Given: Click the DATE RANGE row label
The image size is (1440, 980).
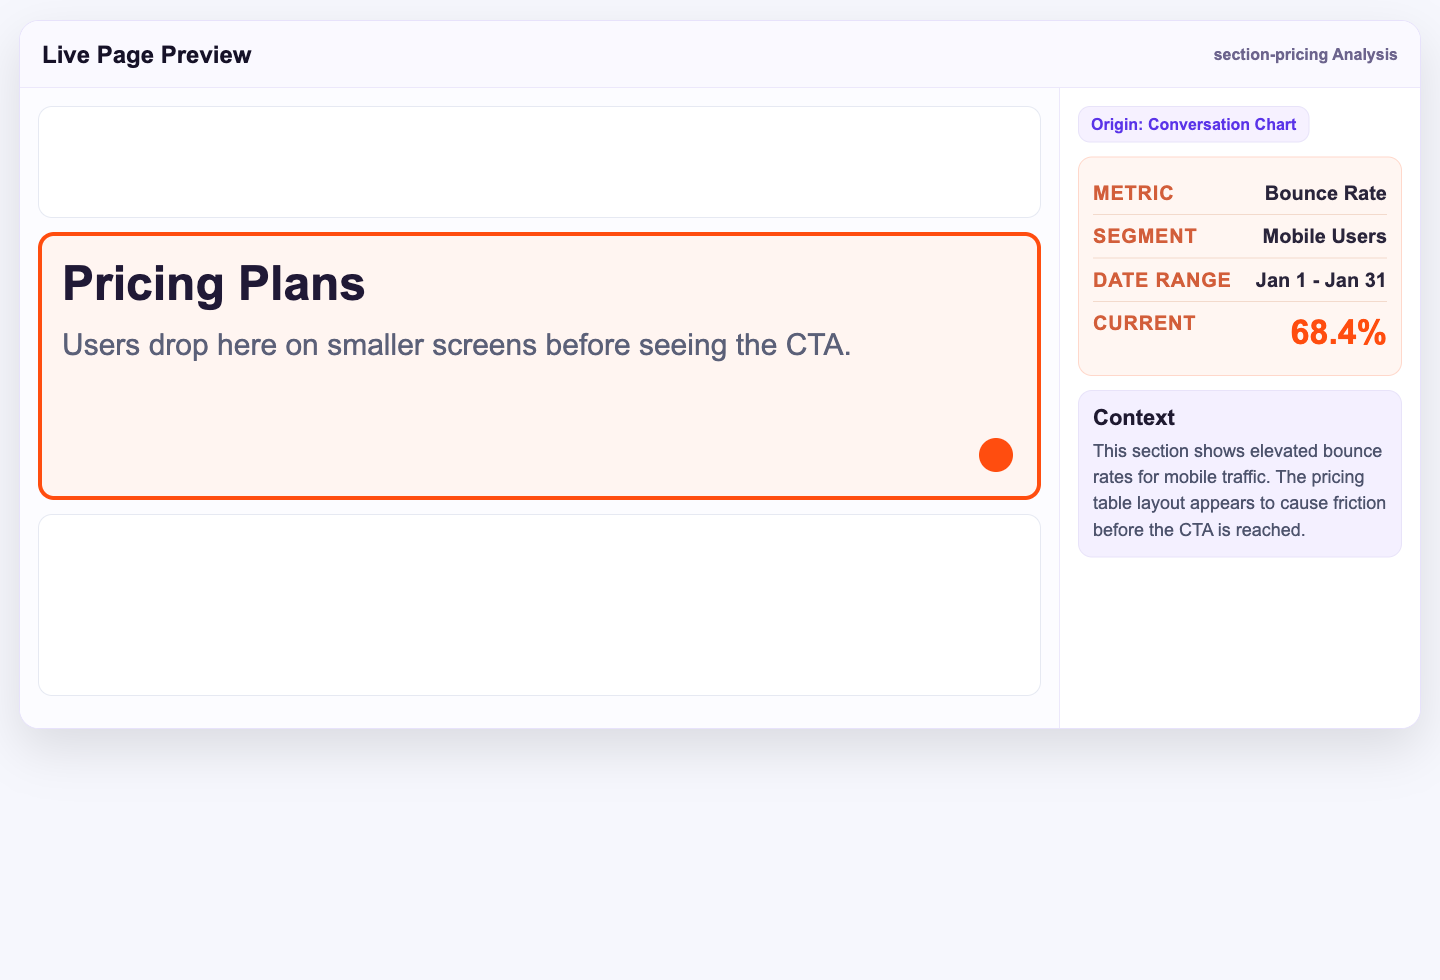Looking at the screenshot, I should point(1162,280).
